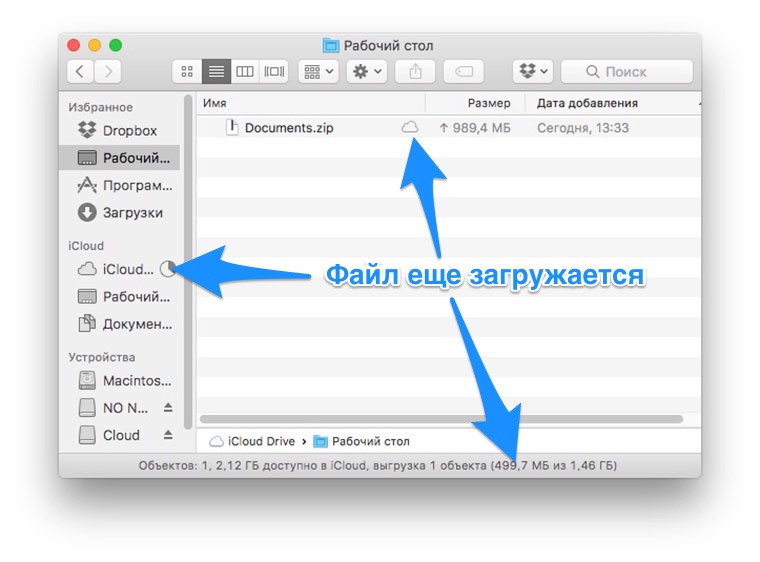Open the gear action menu
This screenshot has height=562, width=760.
(x=367, y=72)
